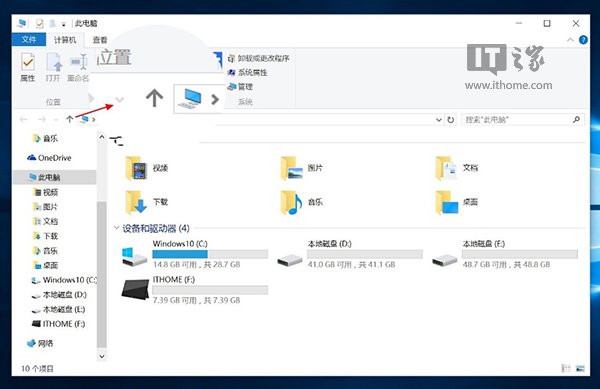Select the Windows10 (C:) drive icon
The width and height of the screenshot is (600, 389).
tap(134, 256)
